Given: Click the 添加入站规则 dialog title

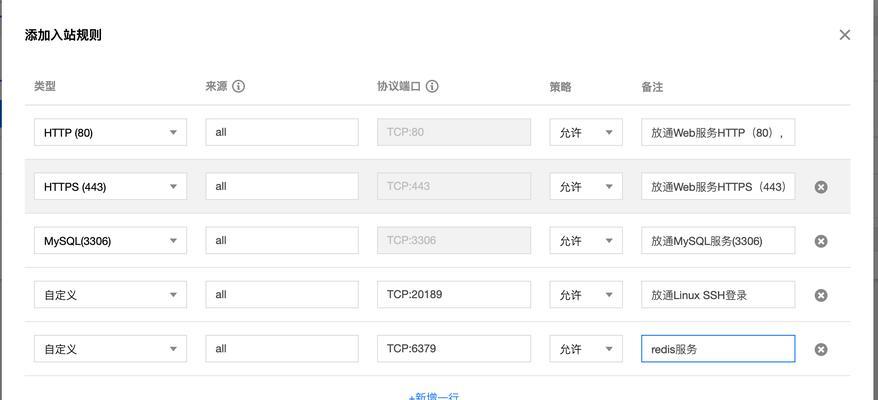Looking at the screenshot, I should [63, 35].
